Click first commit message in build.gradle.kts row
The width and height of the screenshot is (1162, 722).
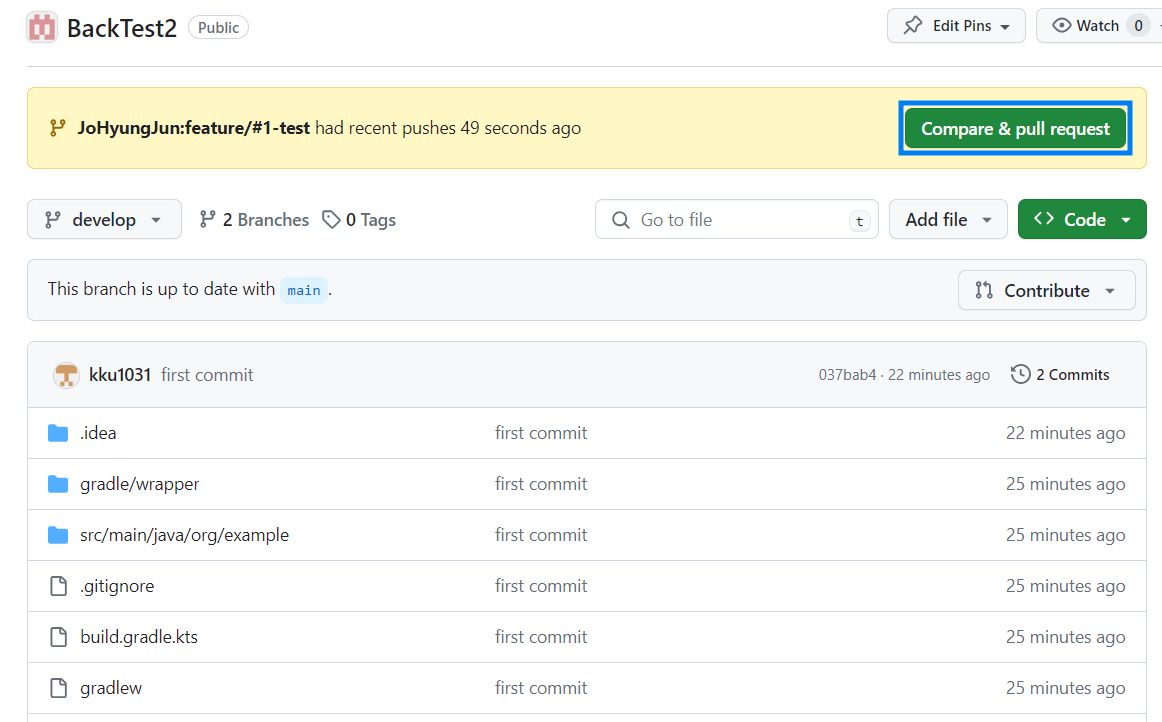click(x=541, y=637)
